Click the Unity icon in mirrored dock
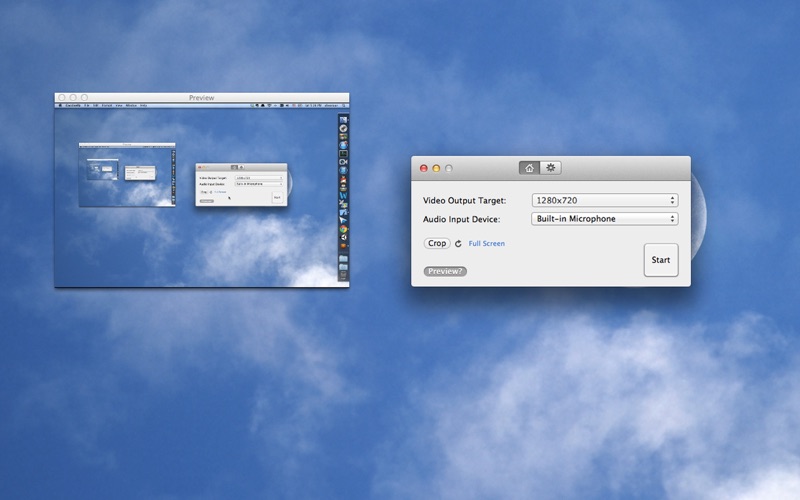800x500 pixels. 343,237
